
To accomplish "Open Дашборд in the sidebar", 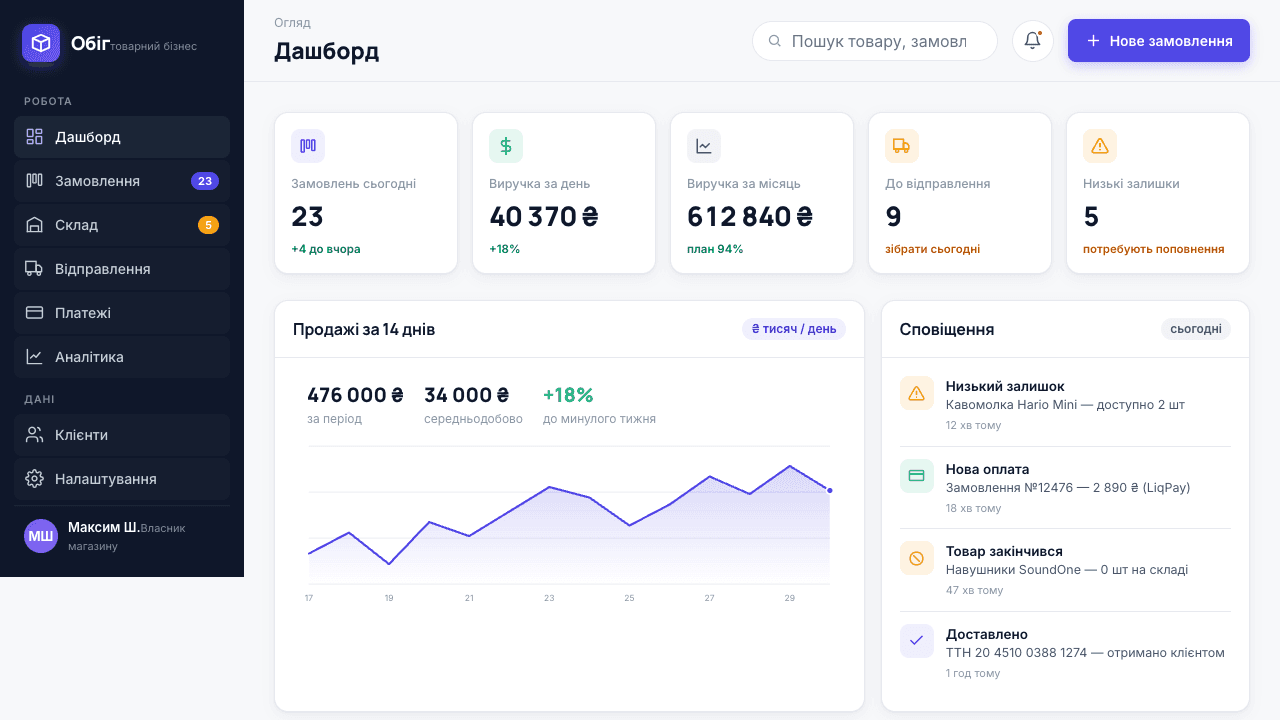I will [122, 137].
